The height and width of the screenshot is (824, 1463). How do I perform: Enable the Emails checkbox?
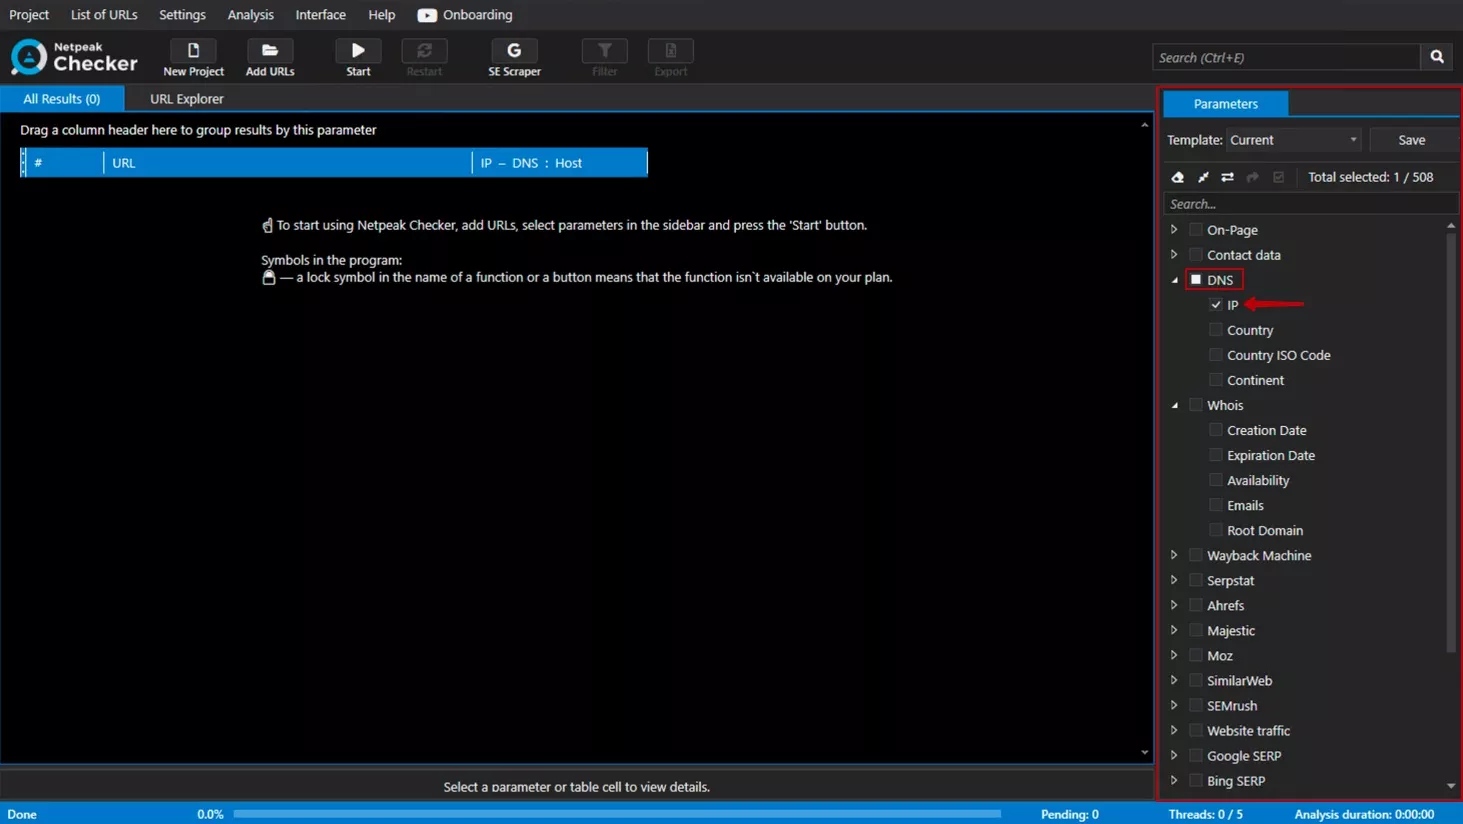point(1216,505)
